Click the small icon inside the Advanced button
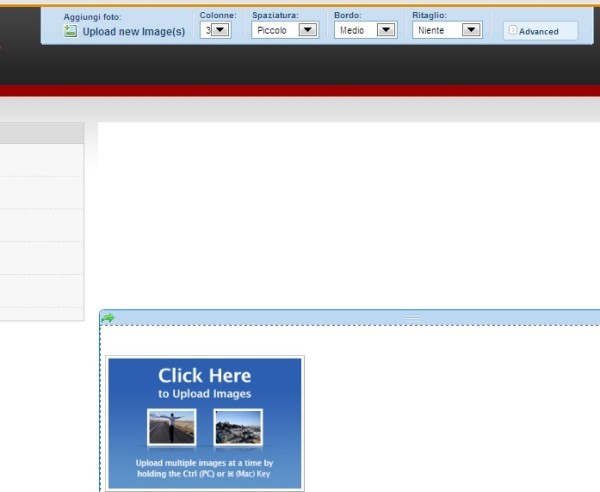 tap(513, 31)
